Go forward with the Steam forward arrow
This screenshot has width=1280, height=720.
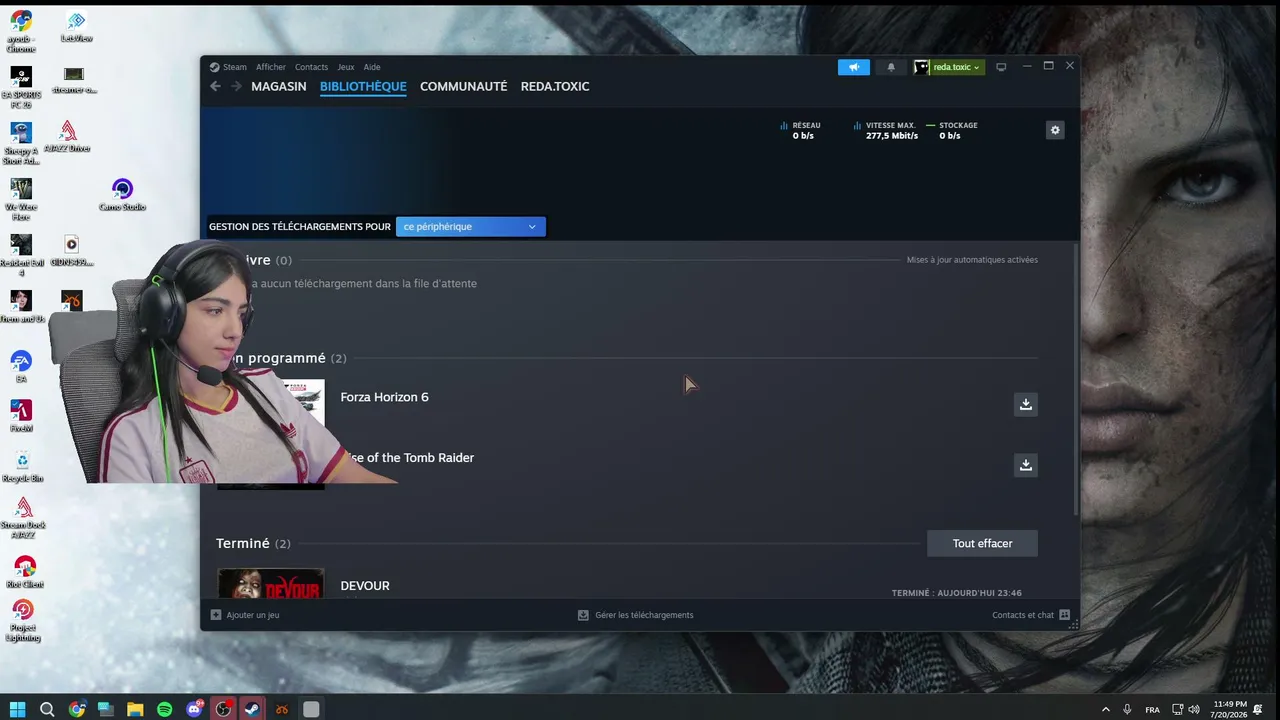[237, 87]
